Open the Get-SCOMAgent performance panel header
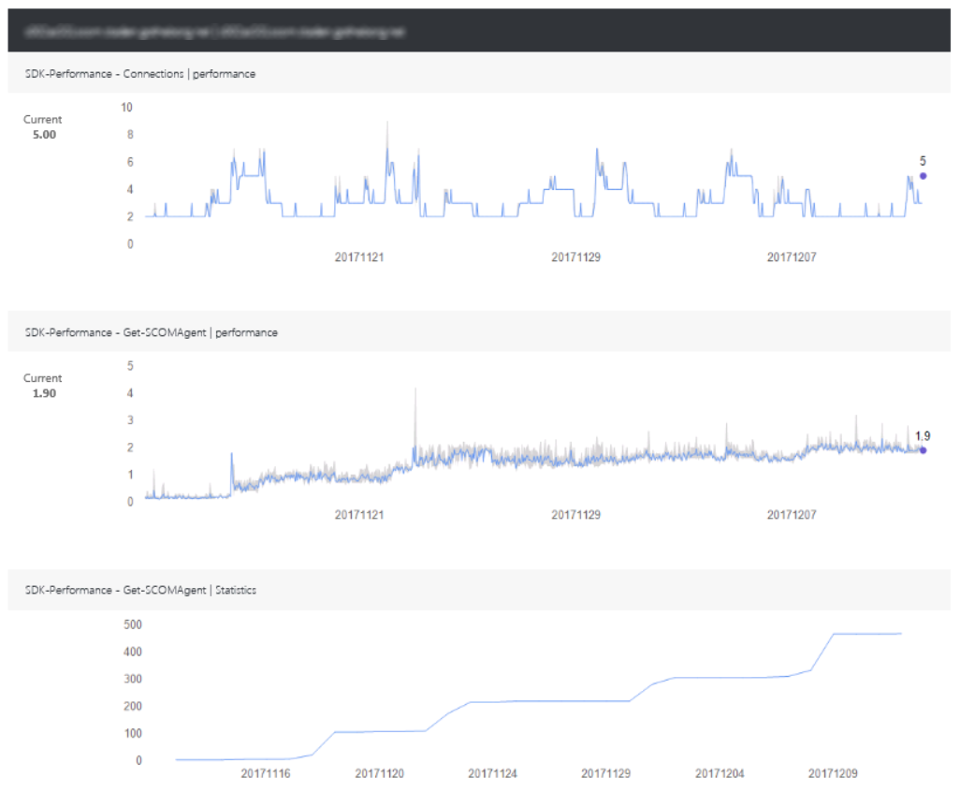This screenshot has width=960, height=807. click(x=151, y=332)
